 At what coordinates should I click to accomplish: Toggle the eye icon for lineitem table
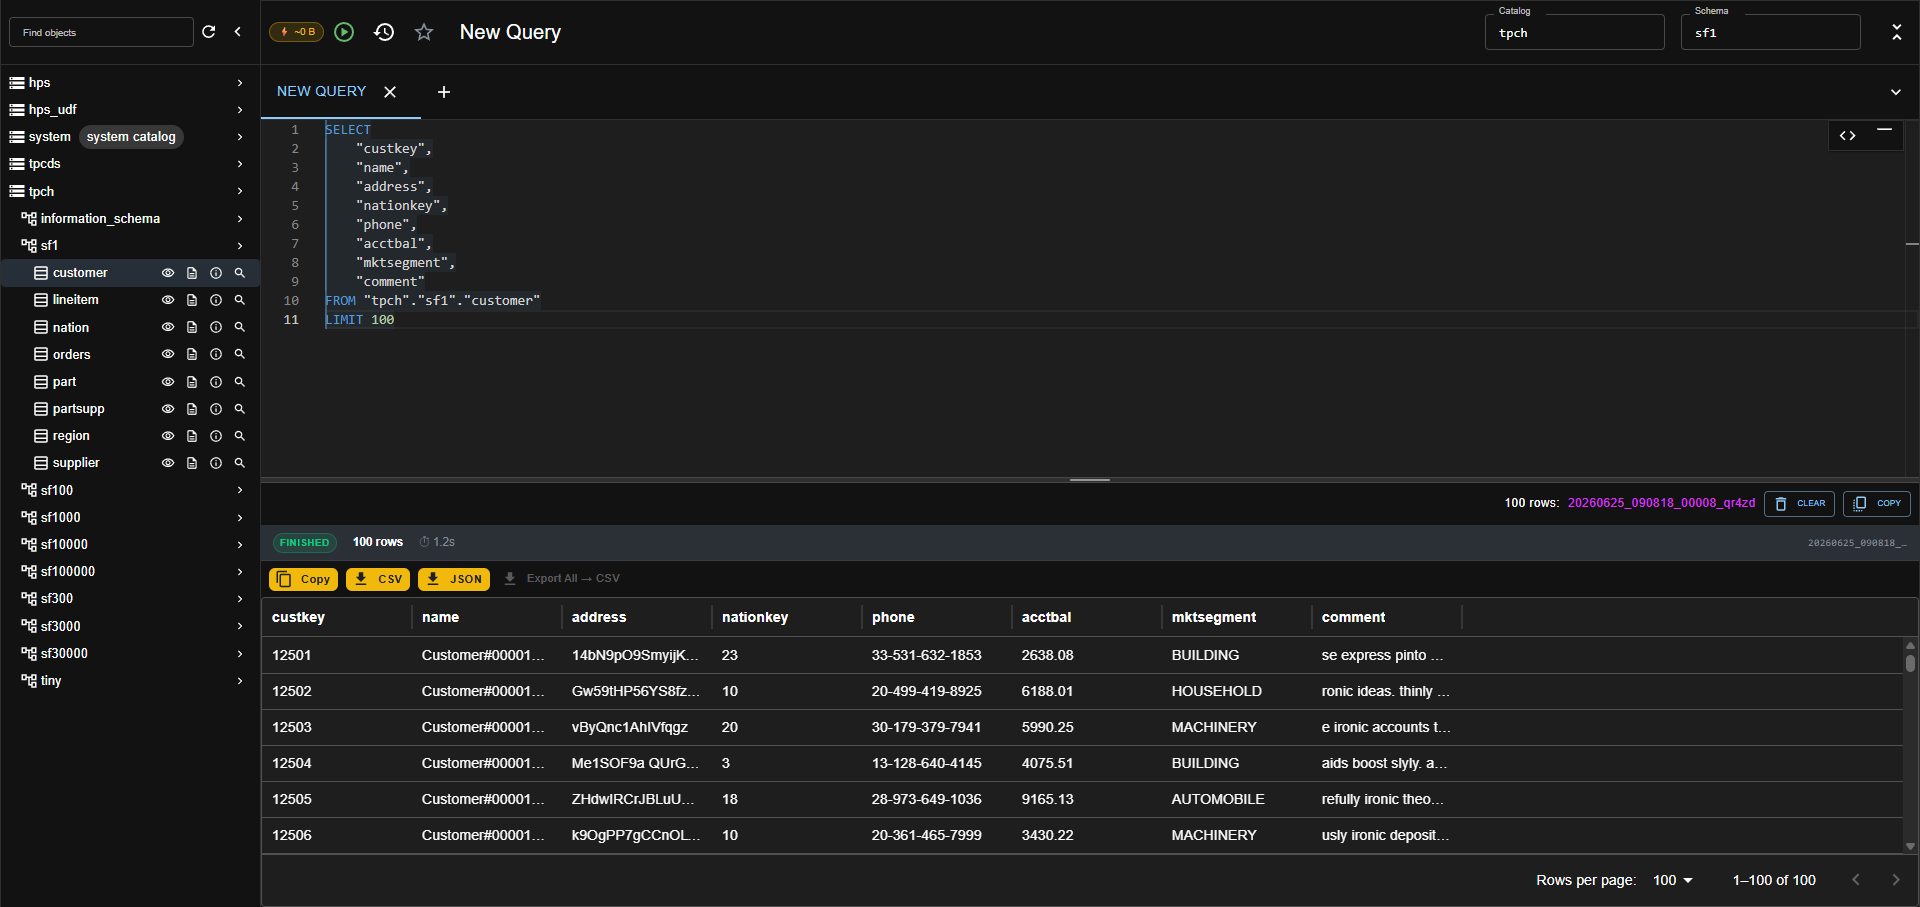tap(168, 300)
